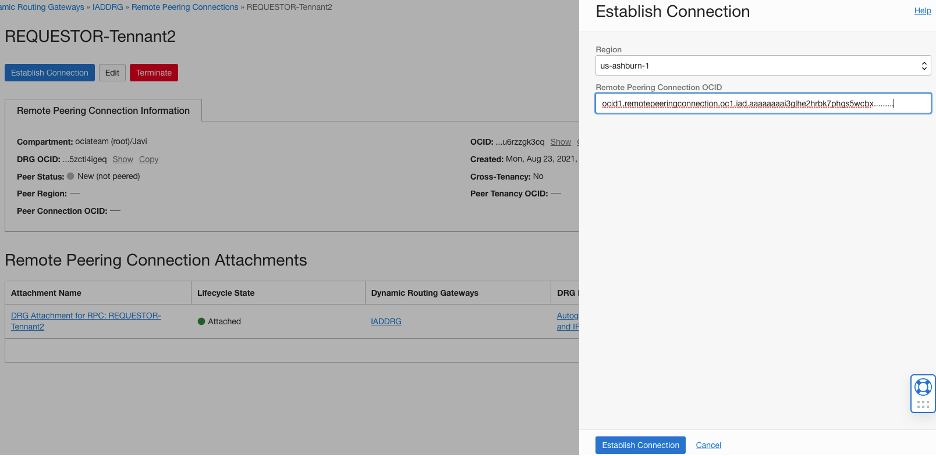The height and width of the screenshot is (456, 936).
Task: Copy the DRG OCID
Action: 148,159
